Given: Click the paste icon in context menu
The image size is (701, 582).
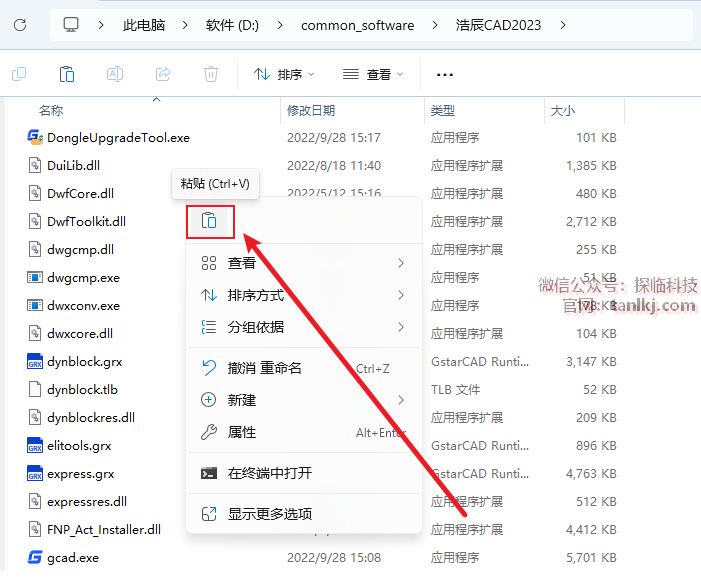Looking at the screenshot, I should tap(209, 221).
